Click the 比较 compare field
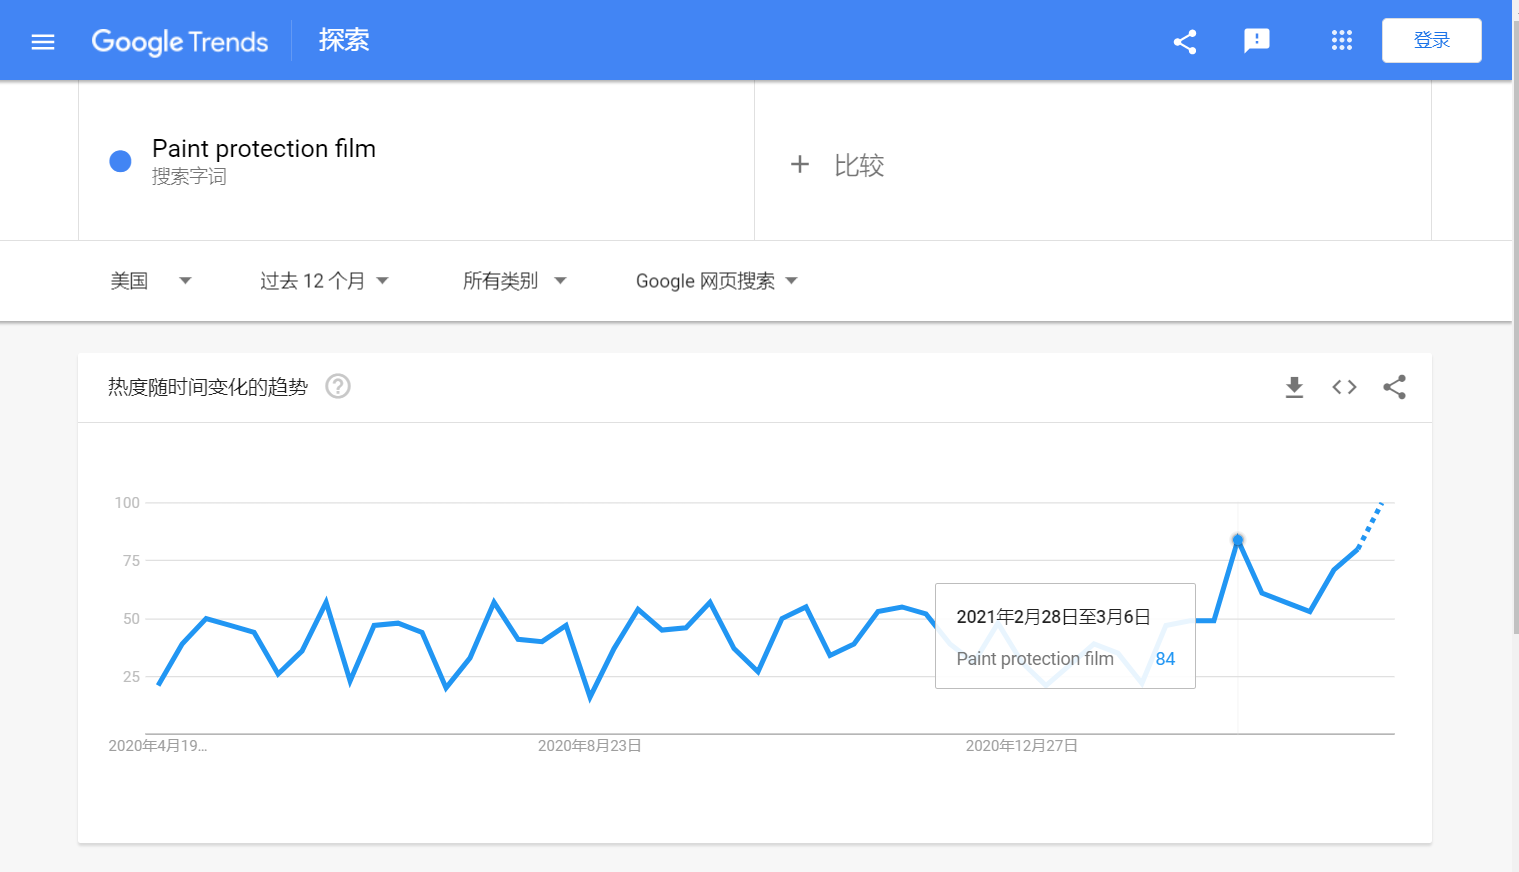Viewport: 1519px width, 872px height. tap(859, 165)
